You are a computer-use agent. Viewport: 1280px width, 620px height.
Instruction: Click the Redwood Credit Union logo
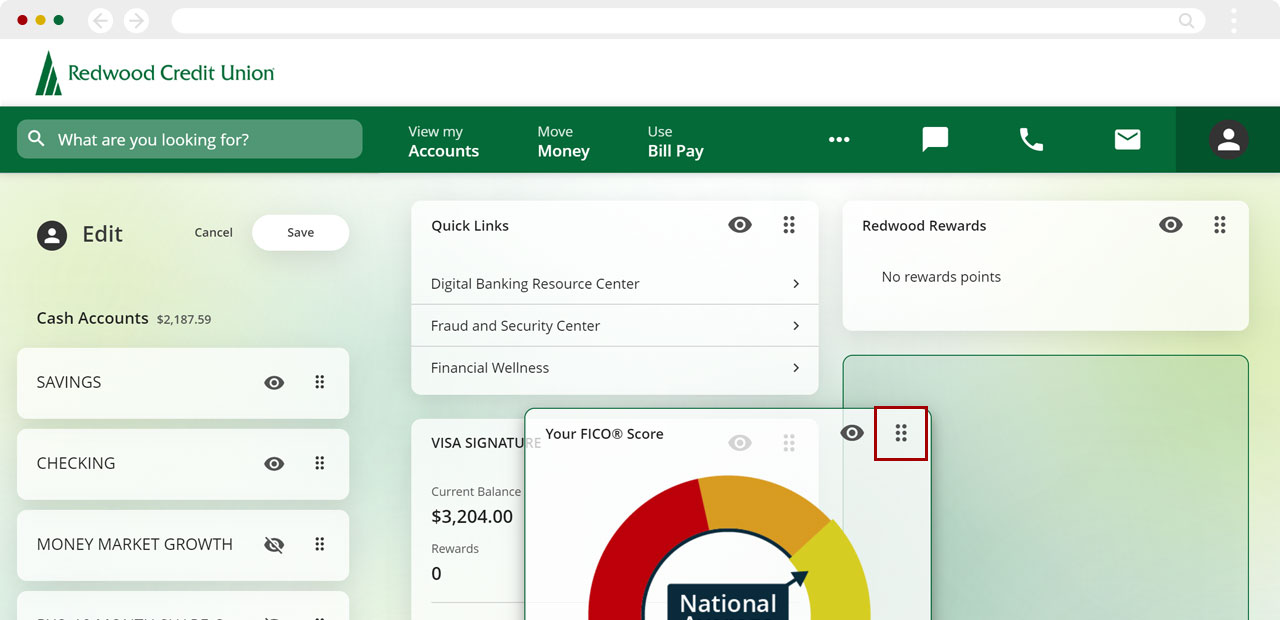click(x=155, y=73)
